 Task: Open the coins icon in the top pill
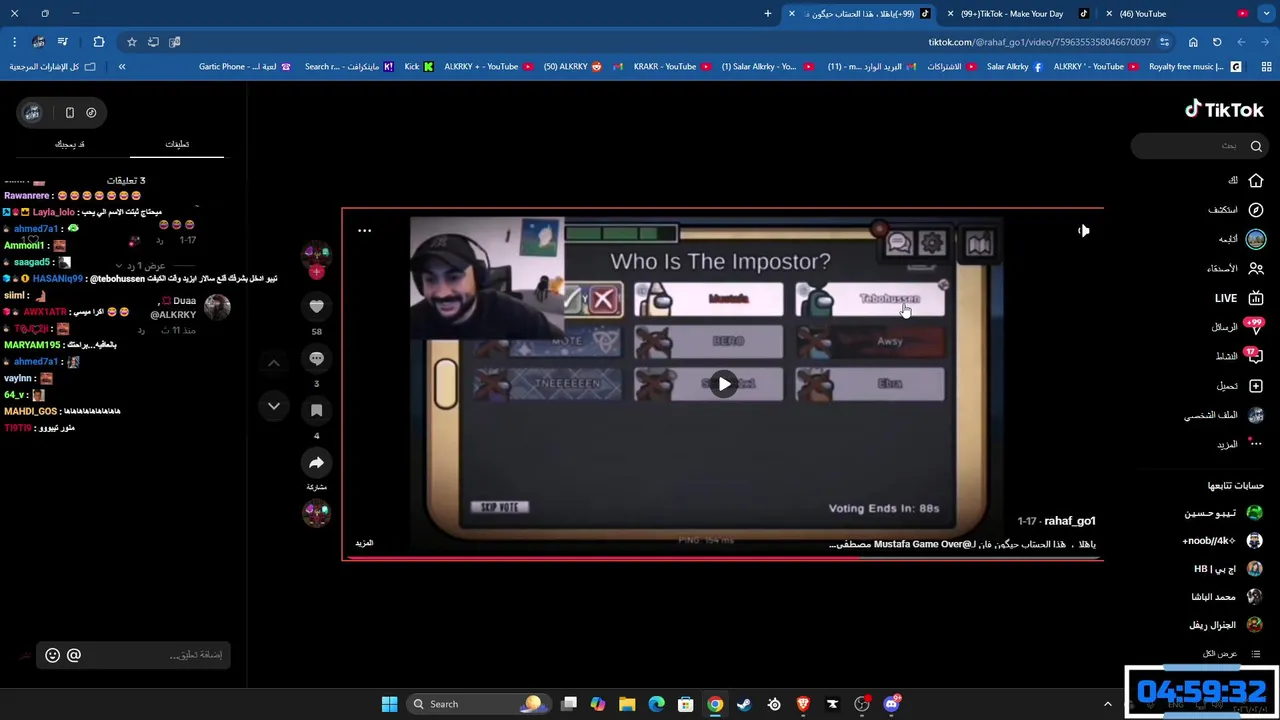click(x=91, y=113)
